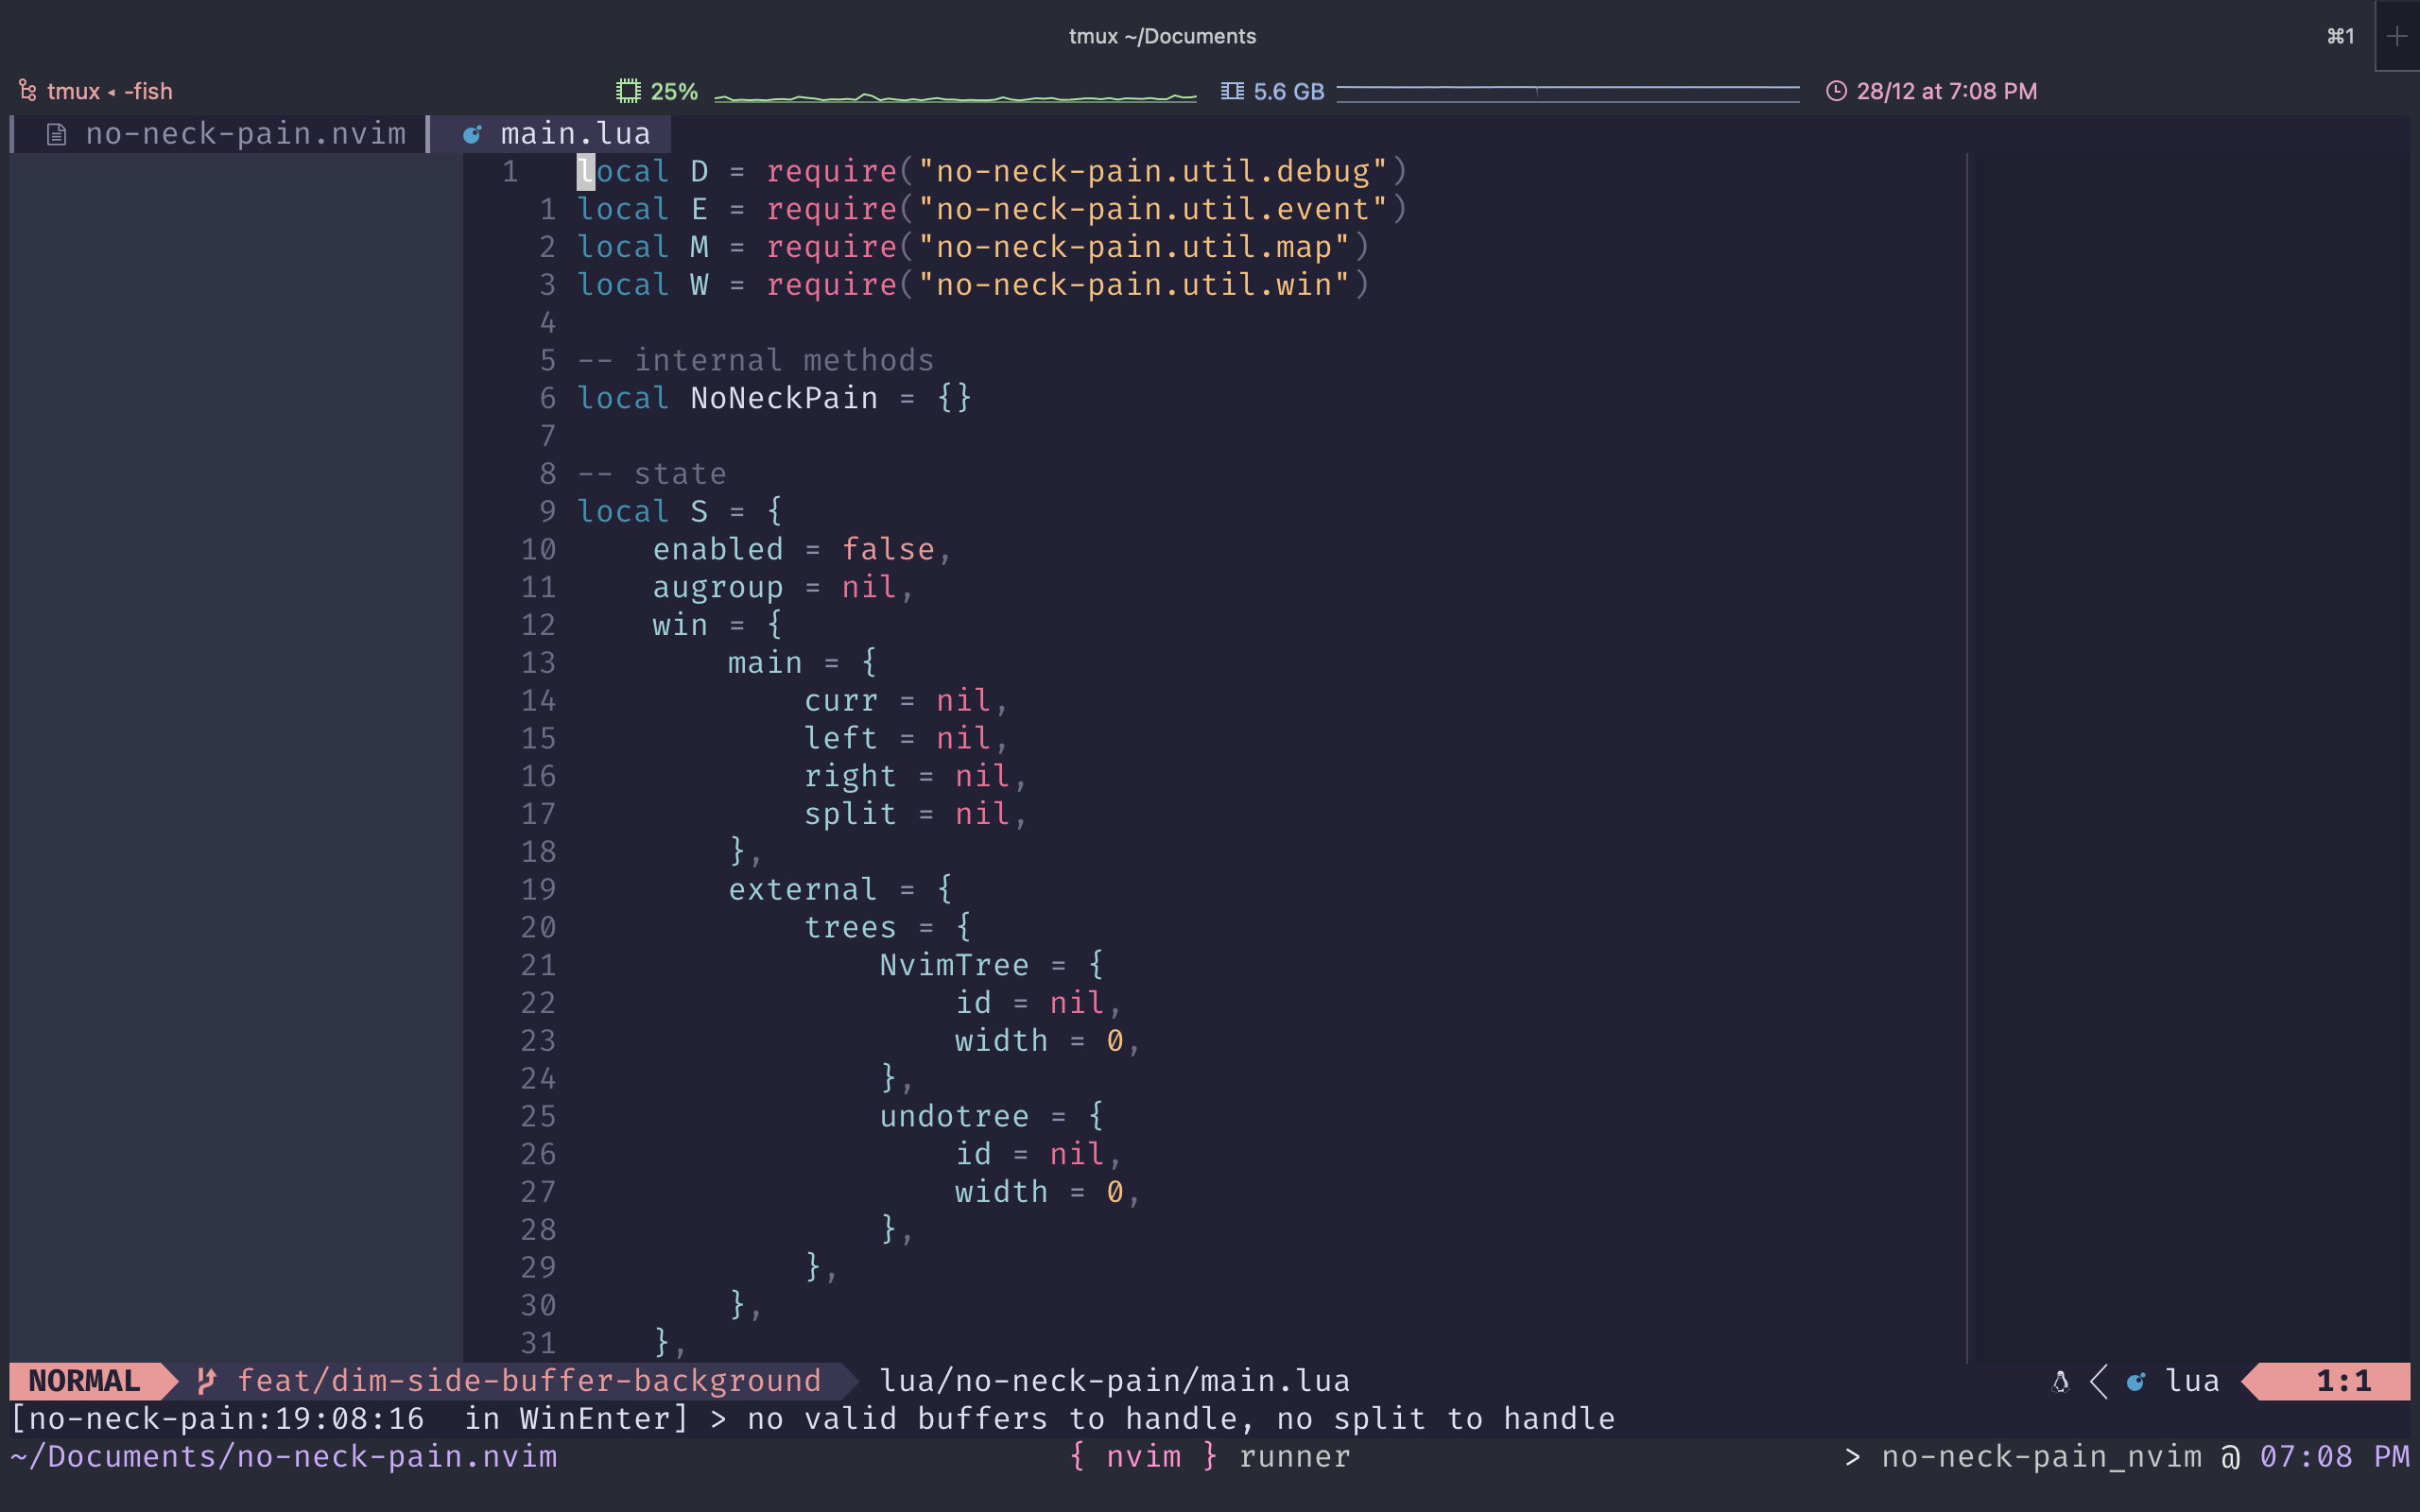Switch to the no-neck-pain.nvim buffer tab
This screenshot has width=2420, height=1512.
(x=245, y=133)
